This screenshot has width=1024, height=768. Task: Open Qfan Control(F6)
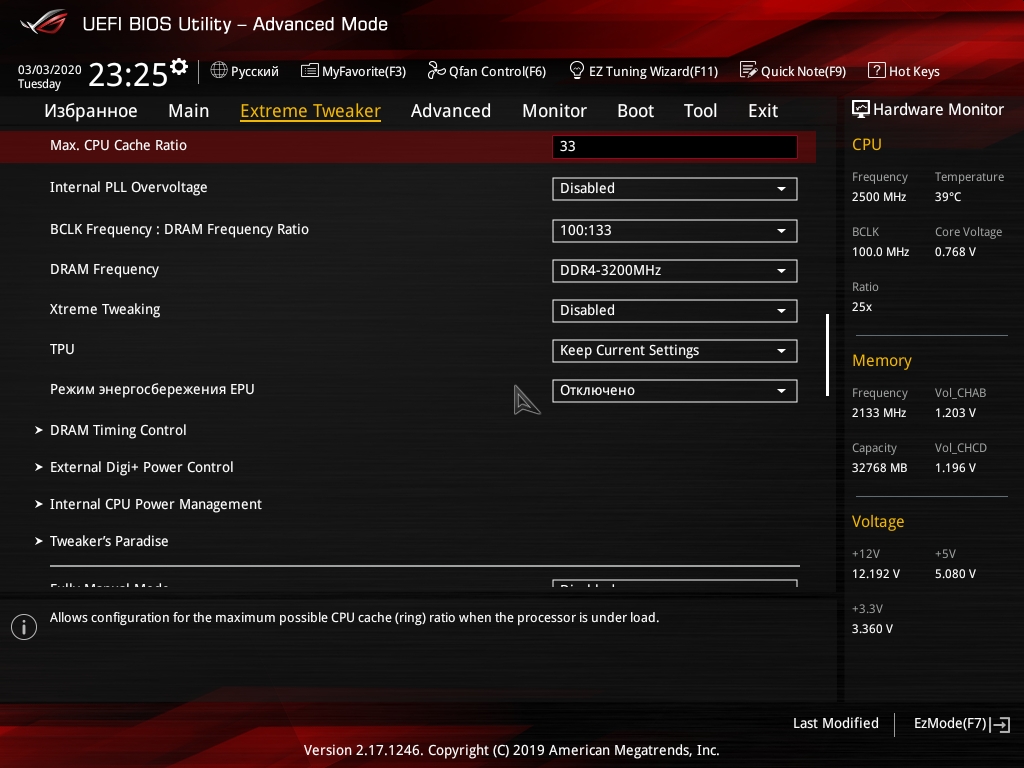pyautogui.click(x=487, y=71)
